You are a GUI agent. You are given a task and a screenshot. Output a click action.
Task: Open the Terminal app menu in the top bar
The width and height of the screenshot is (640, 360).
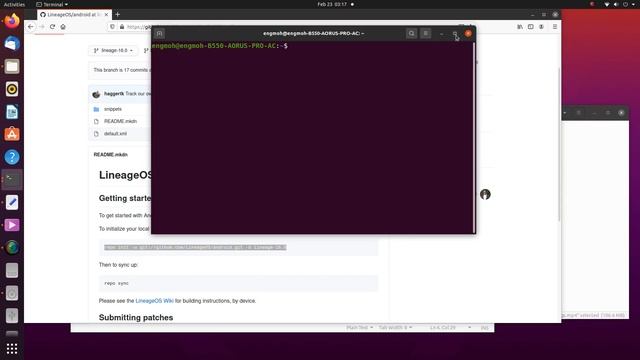pyautogui.click(x=52, y=4)
